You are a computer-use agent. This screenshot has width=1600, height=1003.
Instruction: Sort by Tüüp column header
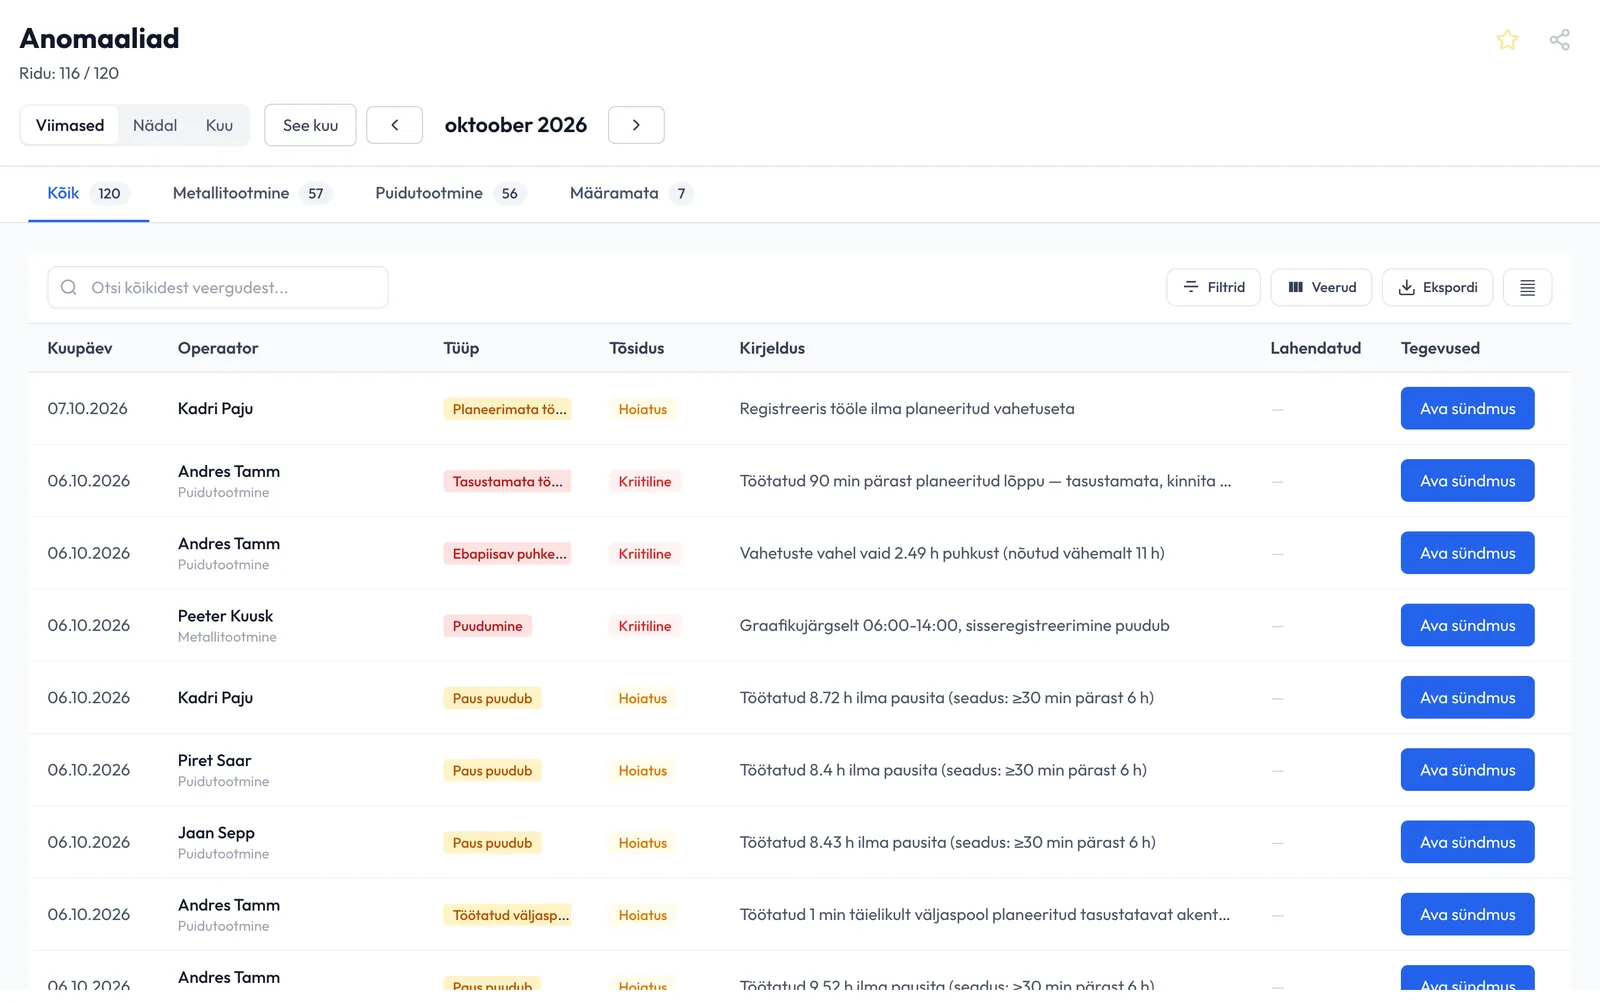pyautogui.click(x=461, y=348)
